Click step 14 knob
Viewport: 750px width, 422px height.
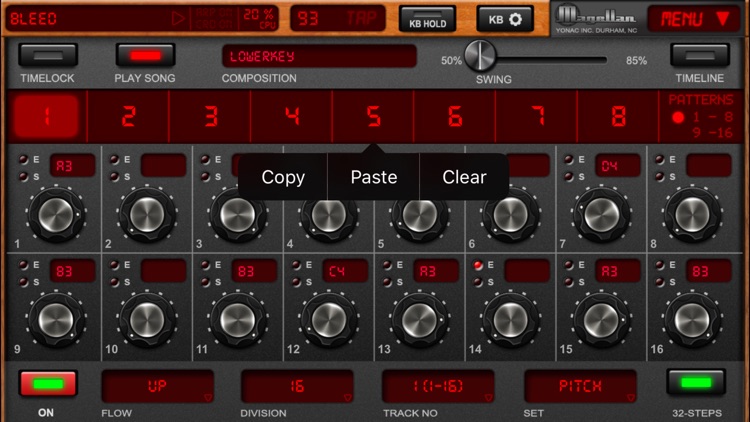point(510,320)
